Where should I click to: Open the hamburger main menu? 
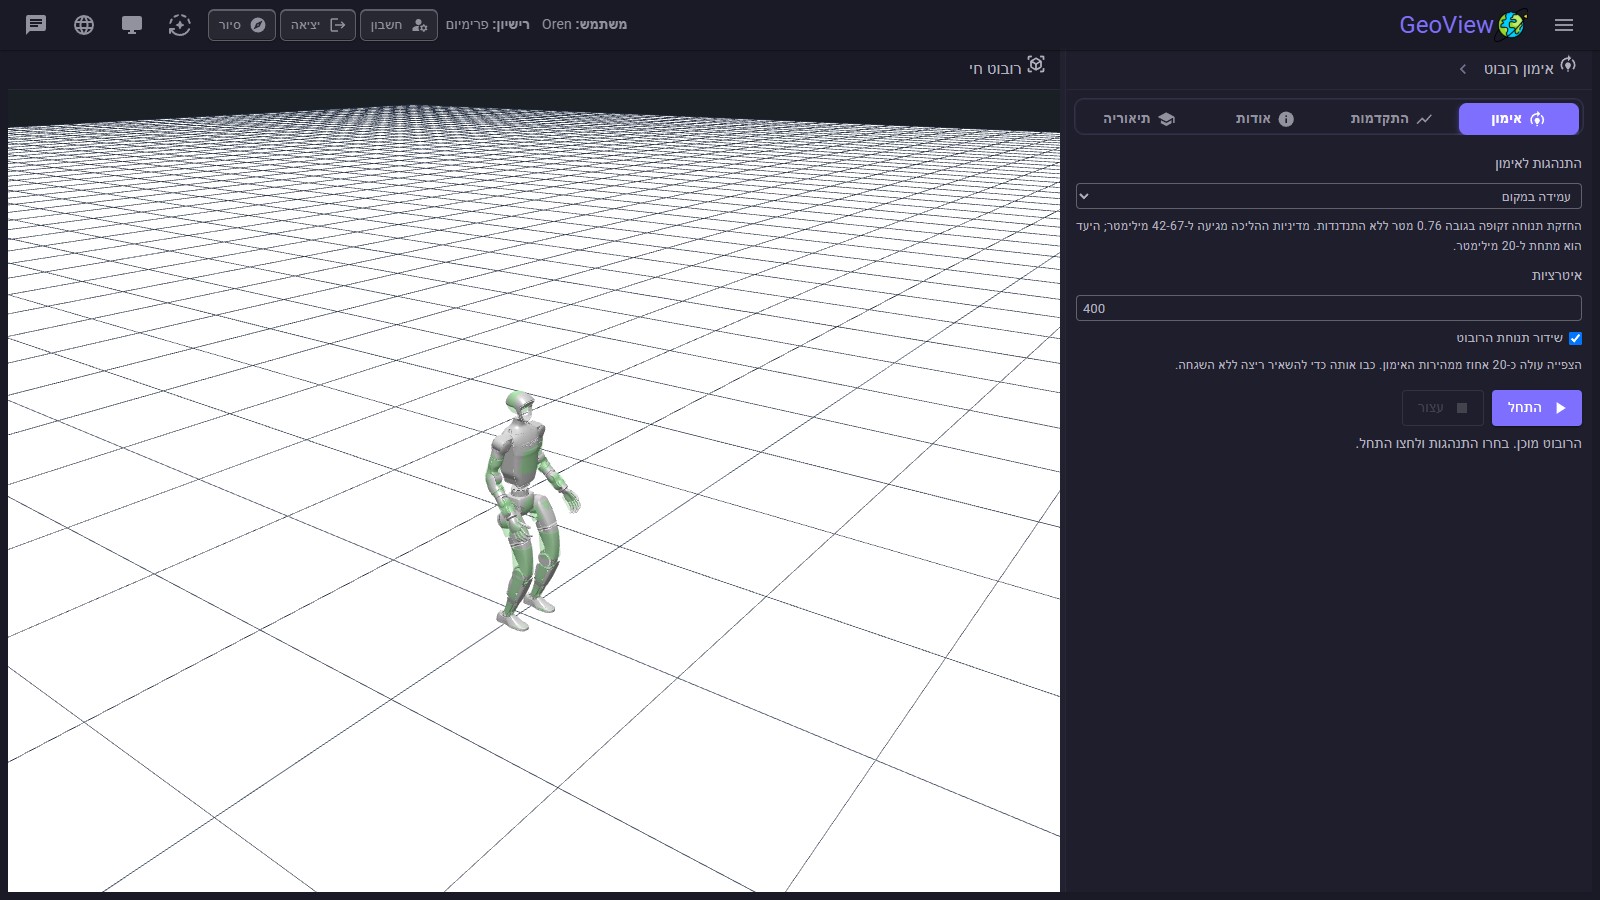pos(1564,25)
